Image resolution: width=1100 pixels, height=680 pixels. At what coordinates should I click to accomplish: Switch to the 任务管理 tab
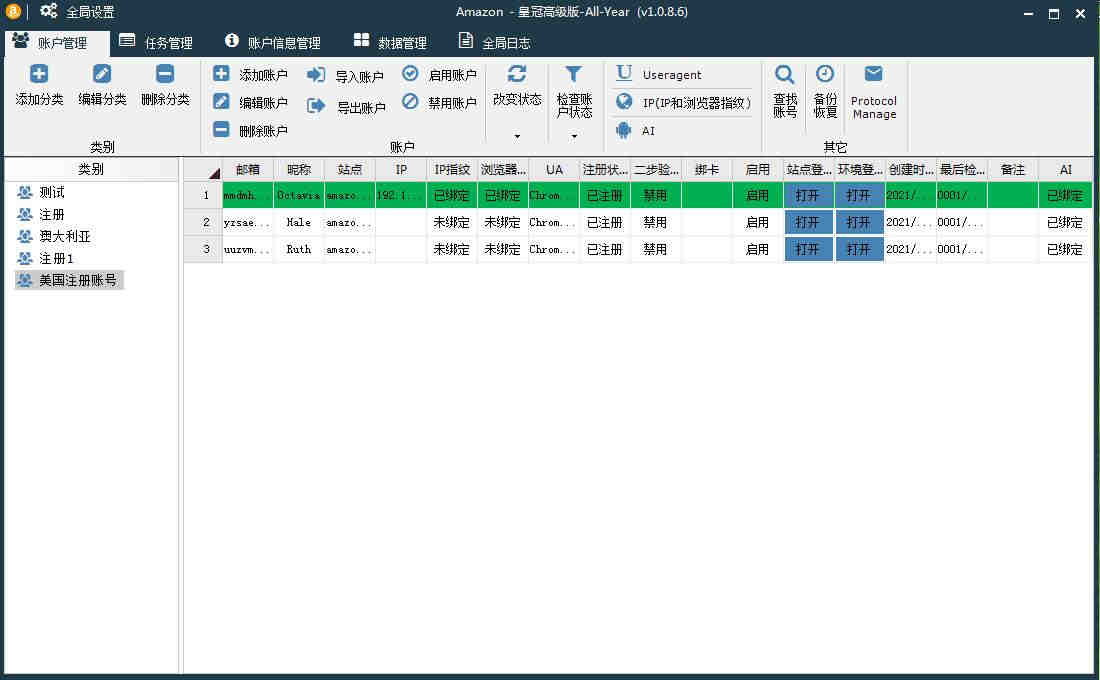(155, 43)
